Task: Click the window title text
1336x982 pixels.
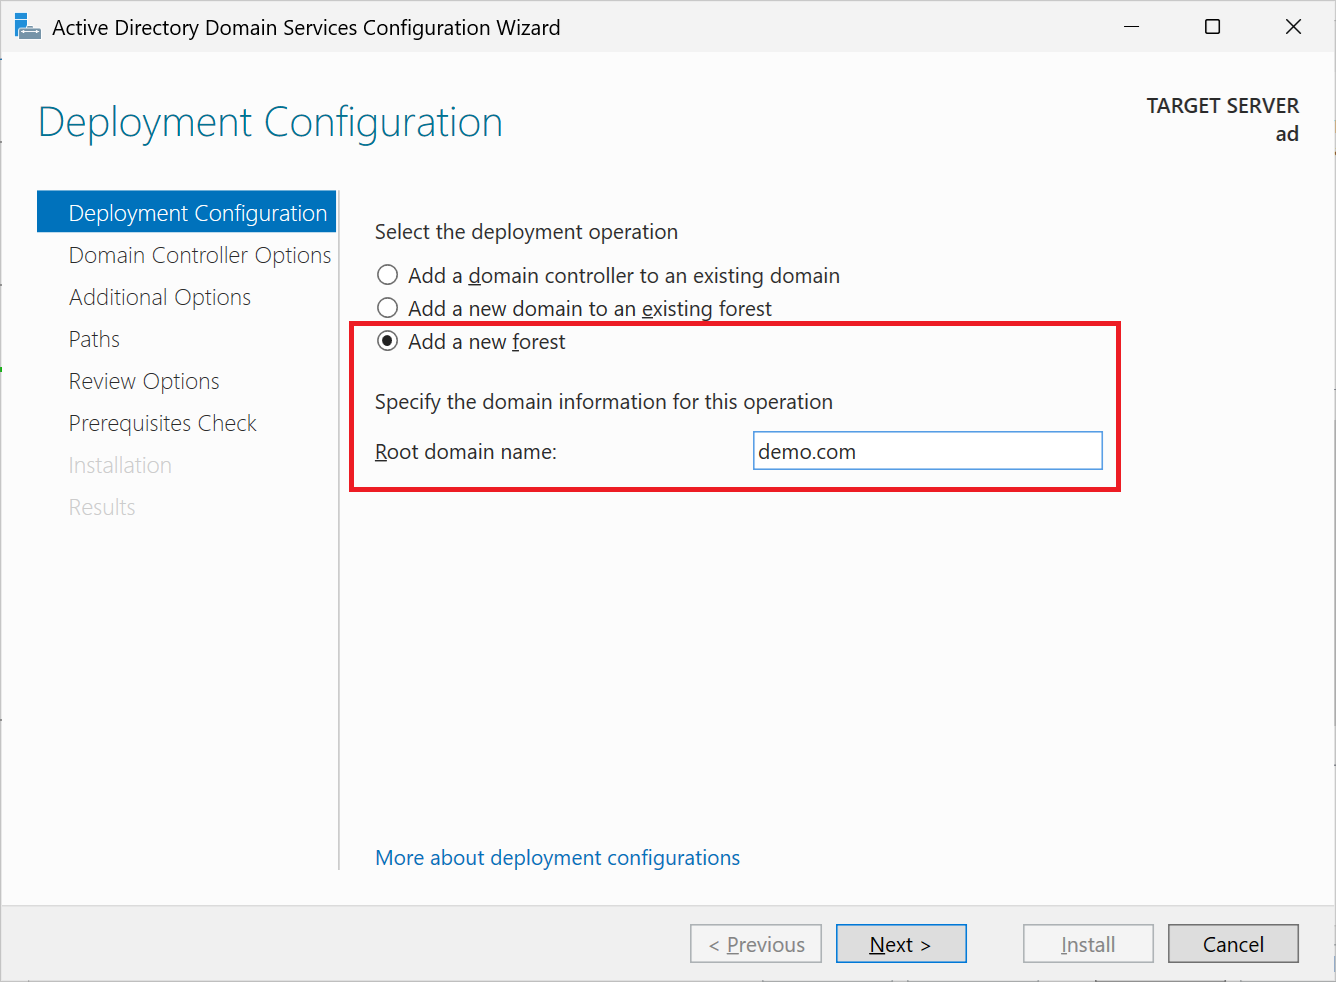Action: [x=306, y=28]
